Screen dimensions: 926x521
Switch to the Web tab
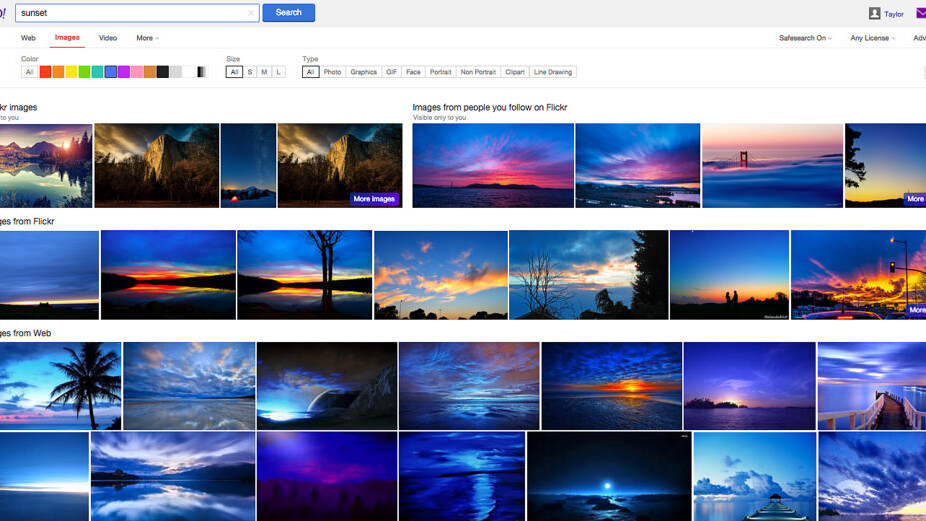(28, 38)
